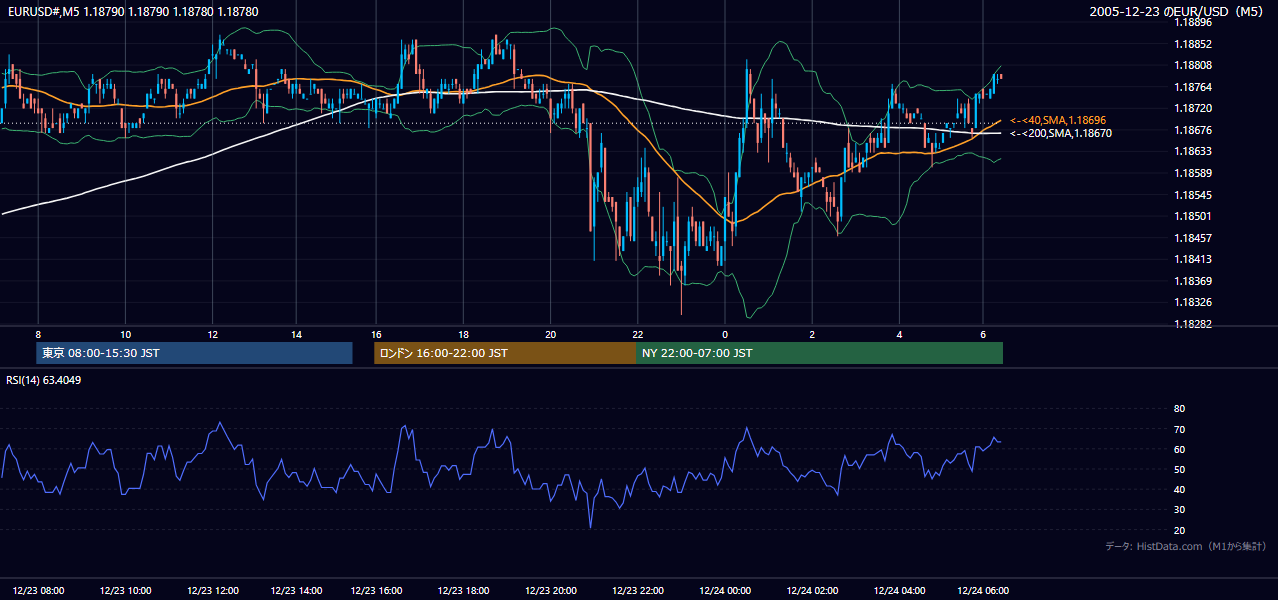Click hour label 18 under price chart

[464, 334]
